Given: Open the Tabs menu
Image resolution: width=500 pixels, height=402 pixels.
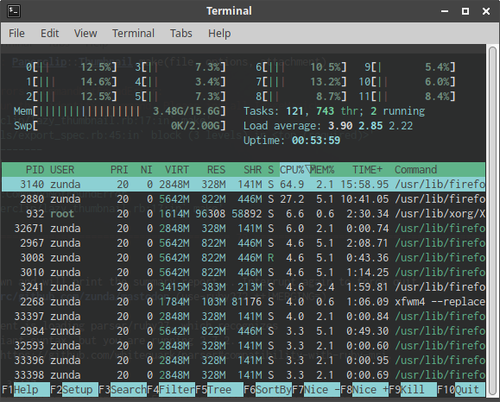Looking at the screenshot, I should pos(181,33).
